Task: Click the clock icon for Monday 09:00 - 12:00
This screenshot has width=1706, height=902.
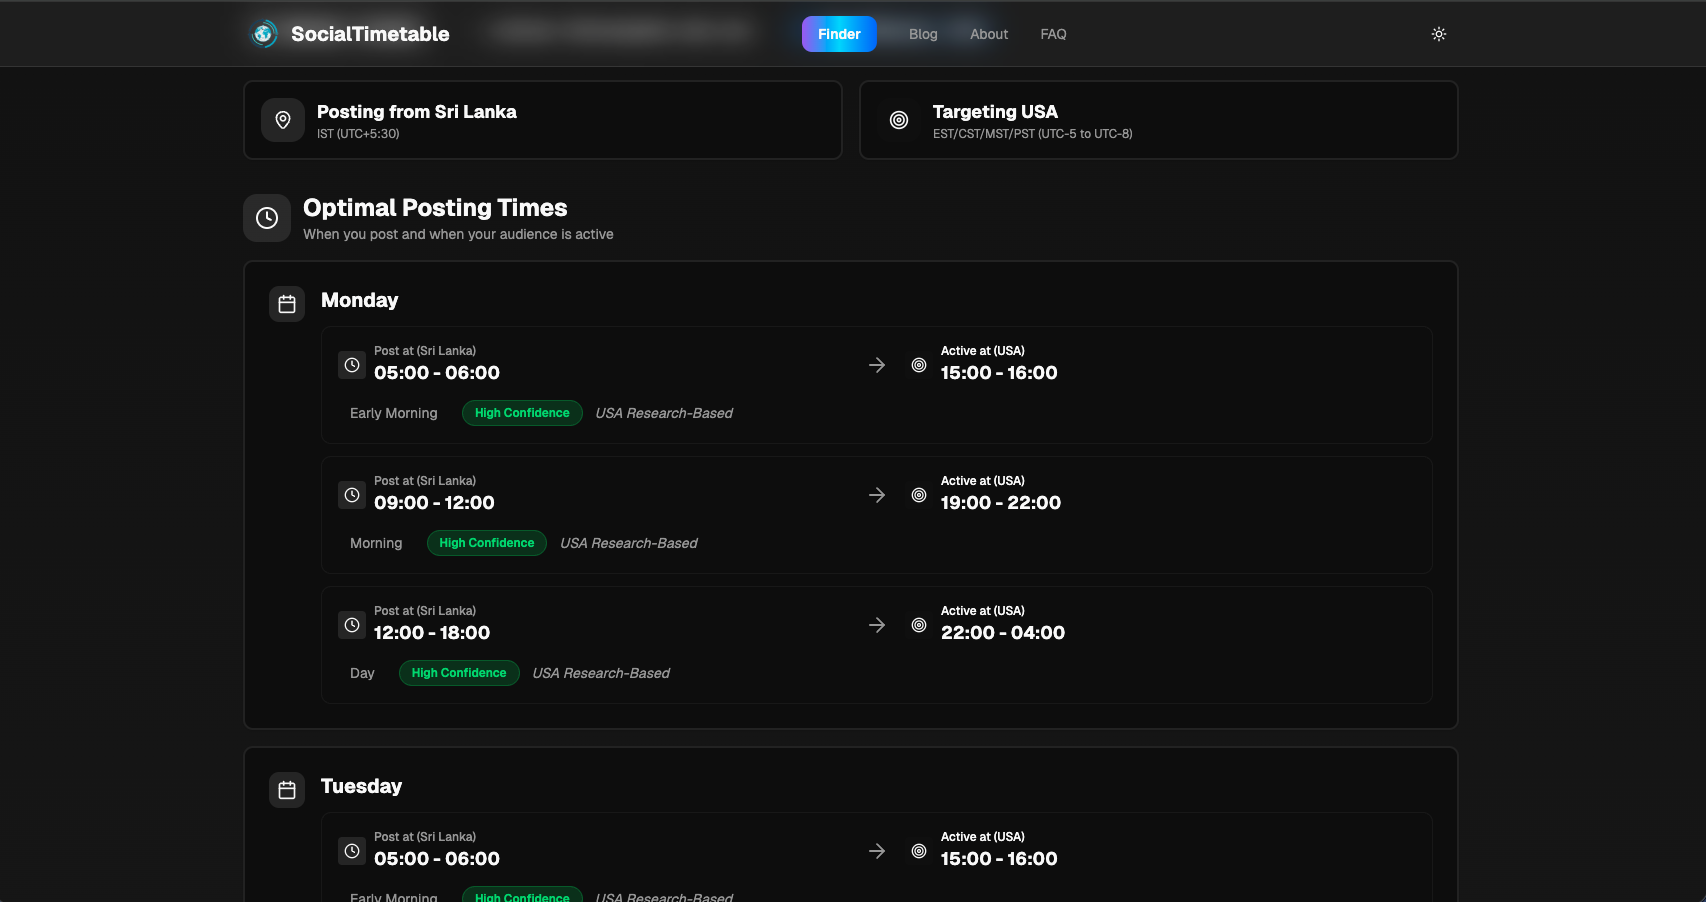Action: (352, 495)
